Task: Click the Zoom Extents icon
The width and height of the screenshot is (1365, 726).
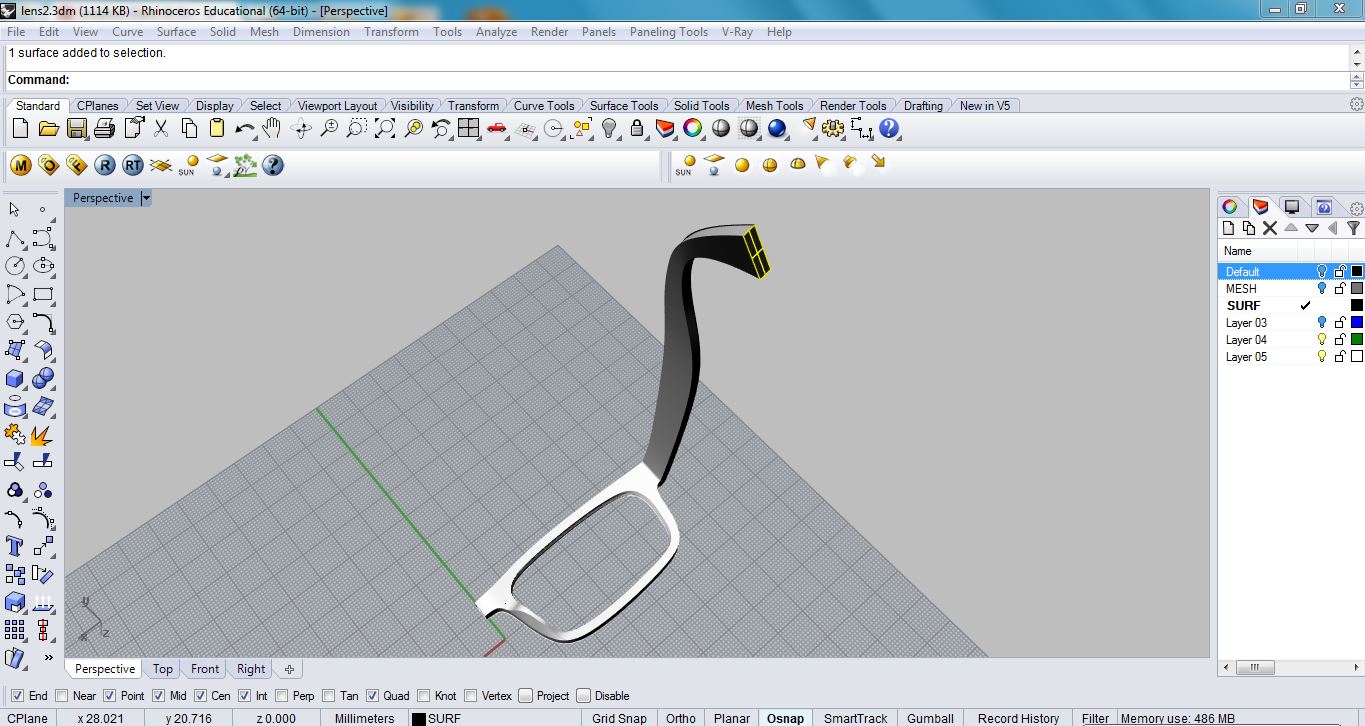Action: [x=385, y=128]
